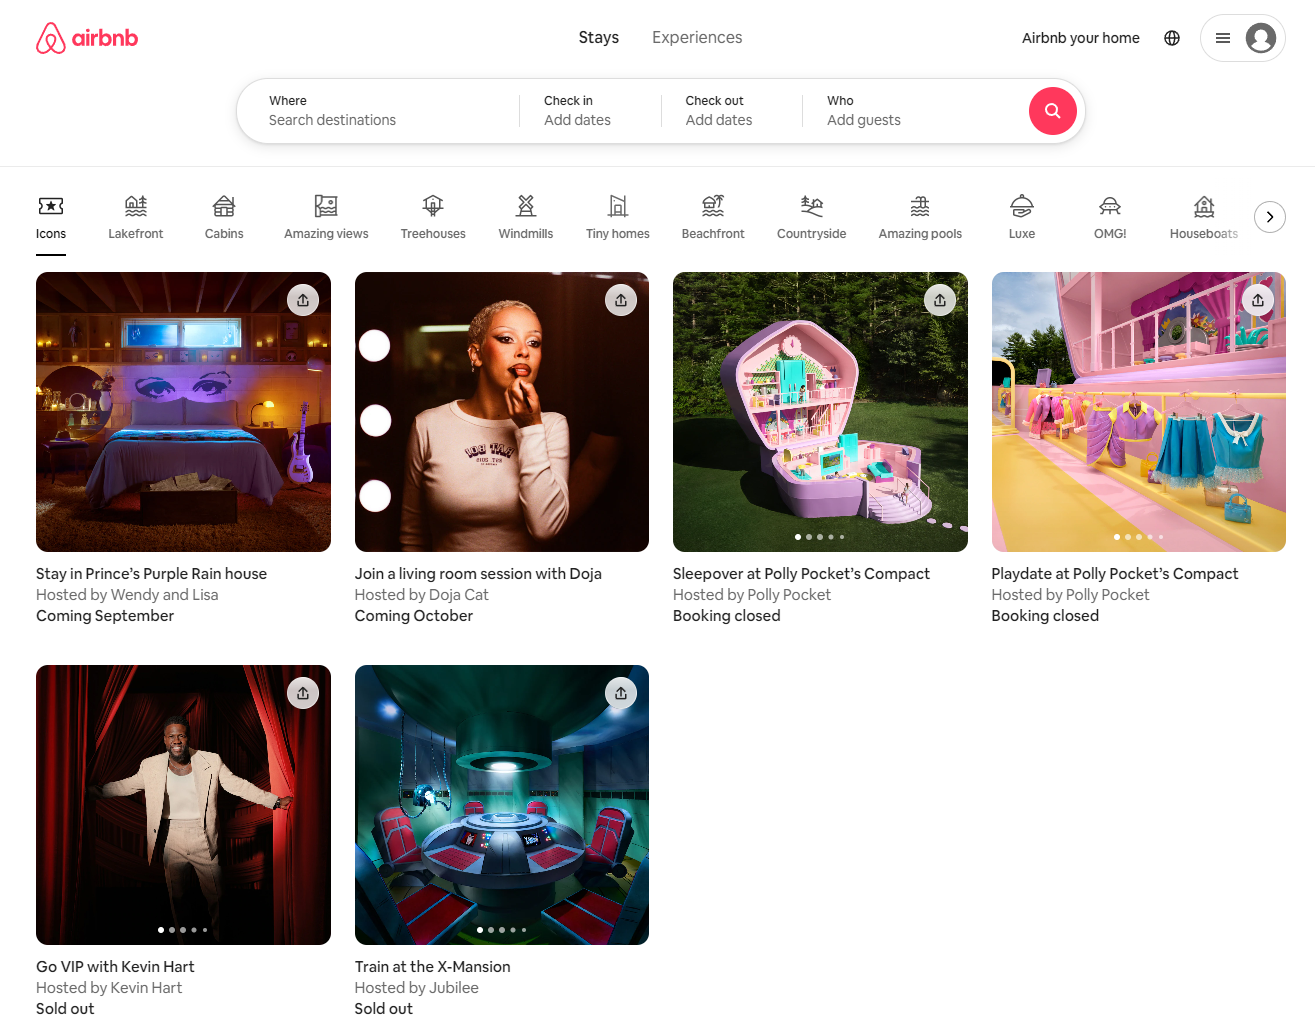Select the Windmills category
Image resolution: width=1315 pixels, height=1029 pixels.
[x=526, y=218]
